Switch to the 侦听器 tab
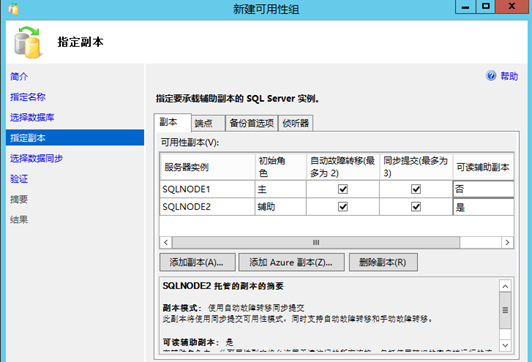 [x=296, y=123]
